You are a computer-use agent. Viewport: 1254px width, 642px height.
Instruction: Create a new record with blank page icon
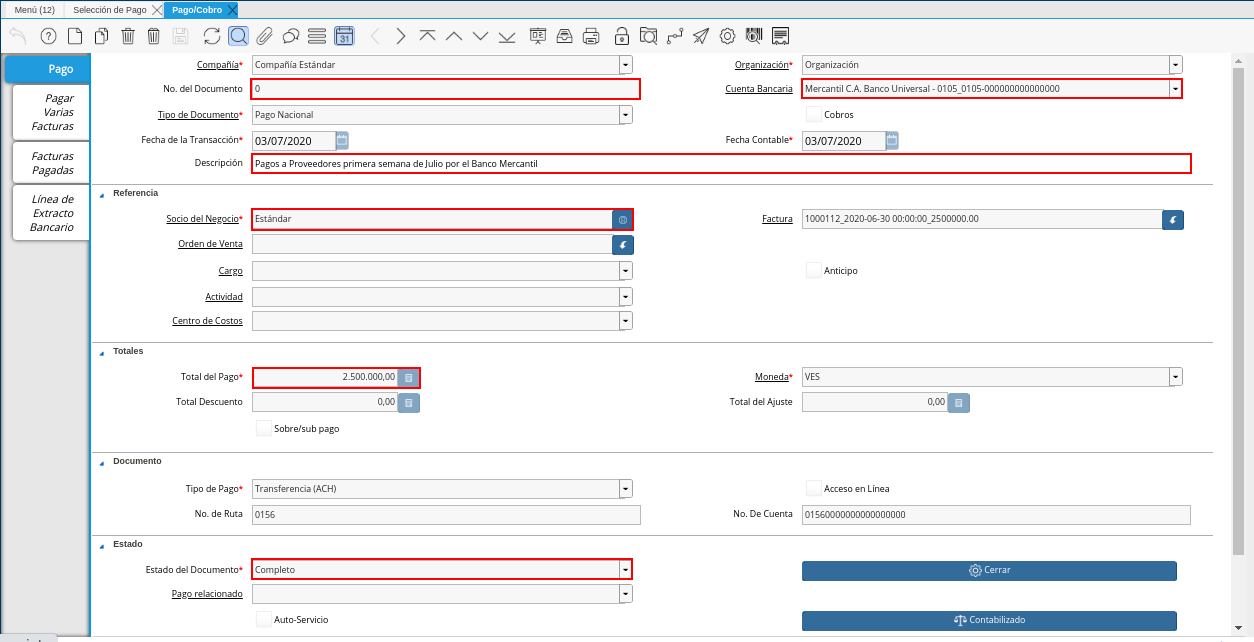point(75,37)
